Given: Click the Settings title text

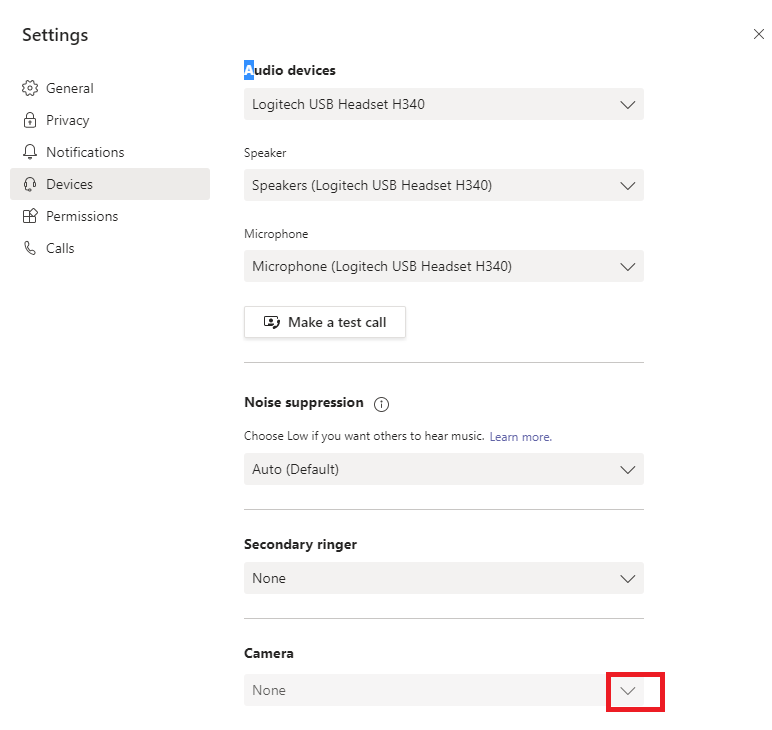Looking at the screenshot, I should click(x=55, y=35).
